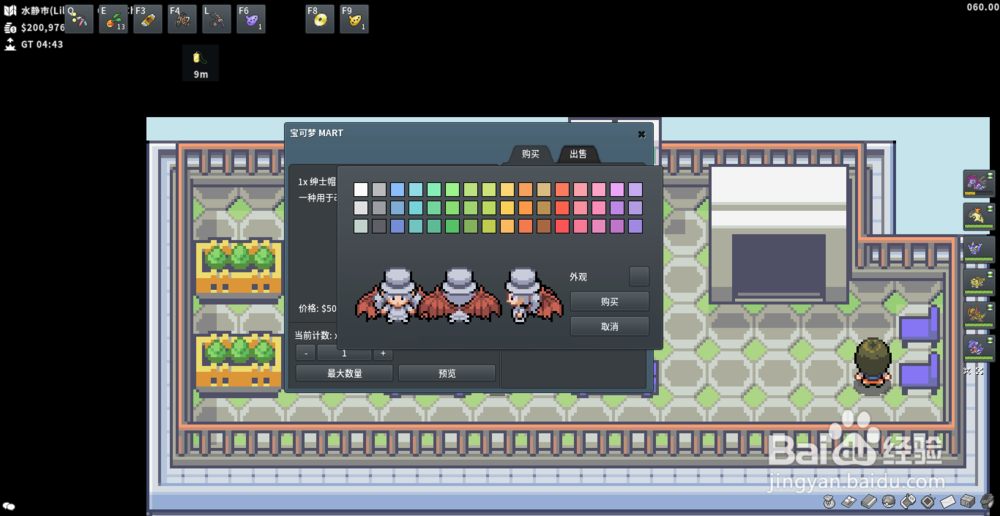Open the handheld device icon in bottom menu
This screenshot has height=516, width=1000.
coord(928,501)
